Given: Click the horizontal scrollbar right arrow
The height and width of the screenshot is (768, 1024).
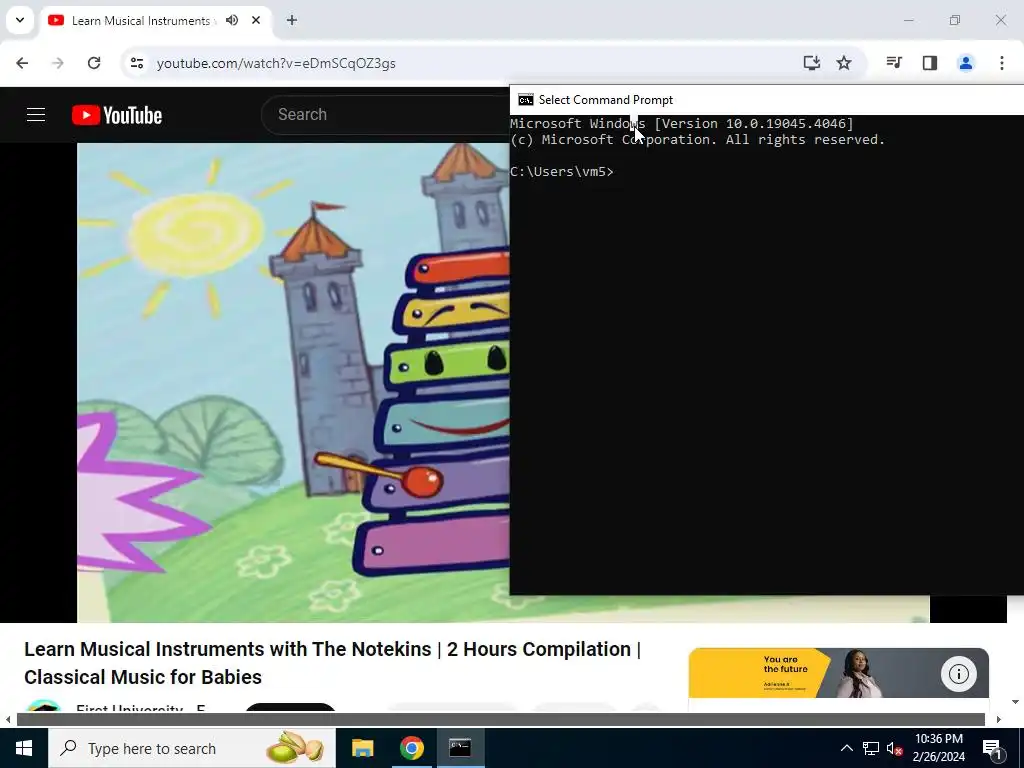Looking at the screenshot, I should point(999,720).
